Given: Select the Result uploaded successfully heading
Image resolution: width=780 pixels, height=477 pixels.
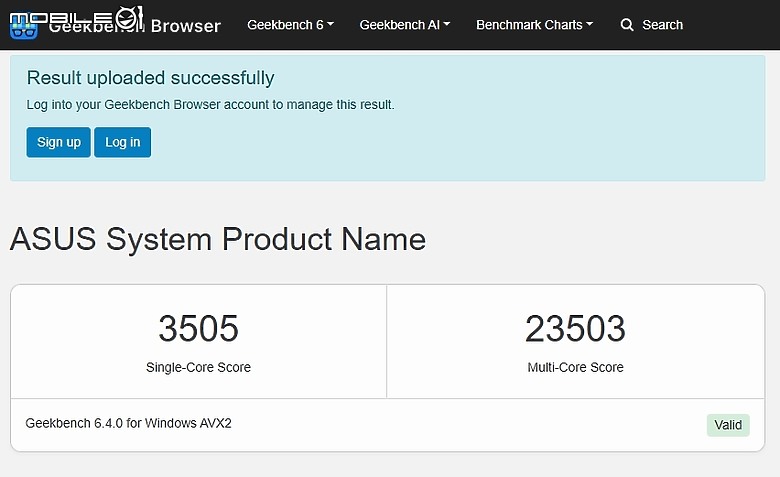Looking at the screenshot, I should pyautogui.click(x=150, y=78).
